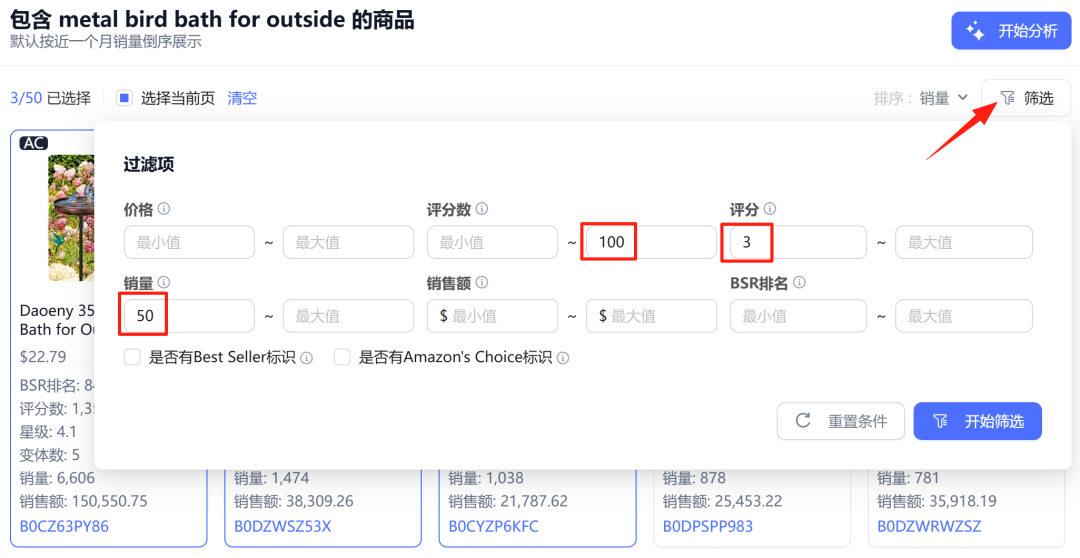Image resolution: width=1080 pixels, height=558 pixels.
Task: Enable the 是否有Amazon's Choice标识 checkbox
Action: 342,358
